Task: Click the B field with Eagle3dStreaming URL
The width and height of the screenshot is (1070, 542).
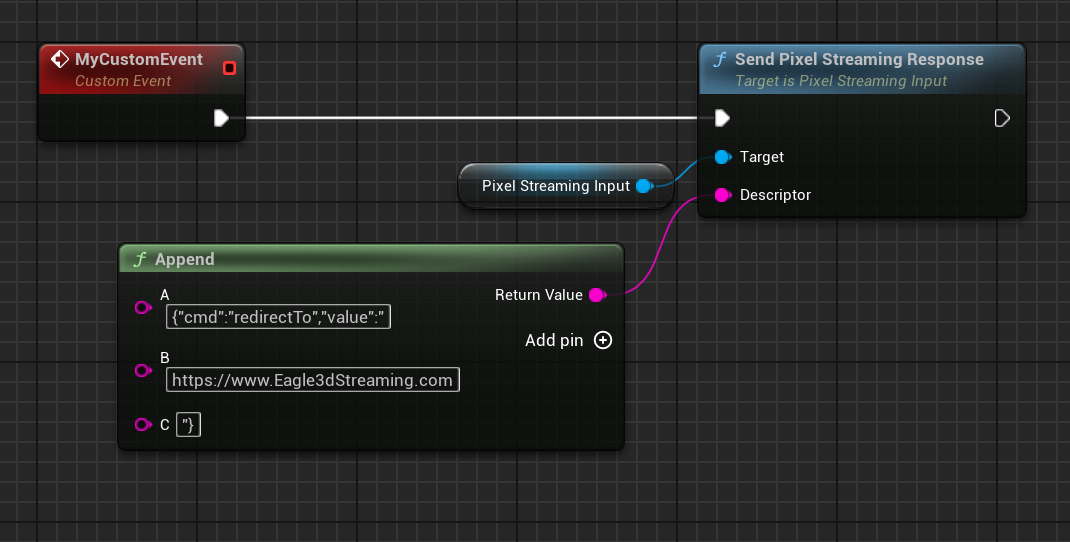Action: [312, 380]
